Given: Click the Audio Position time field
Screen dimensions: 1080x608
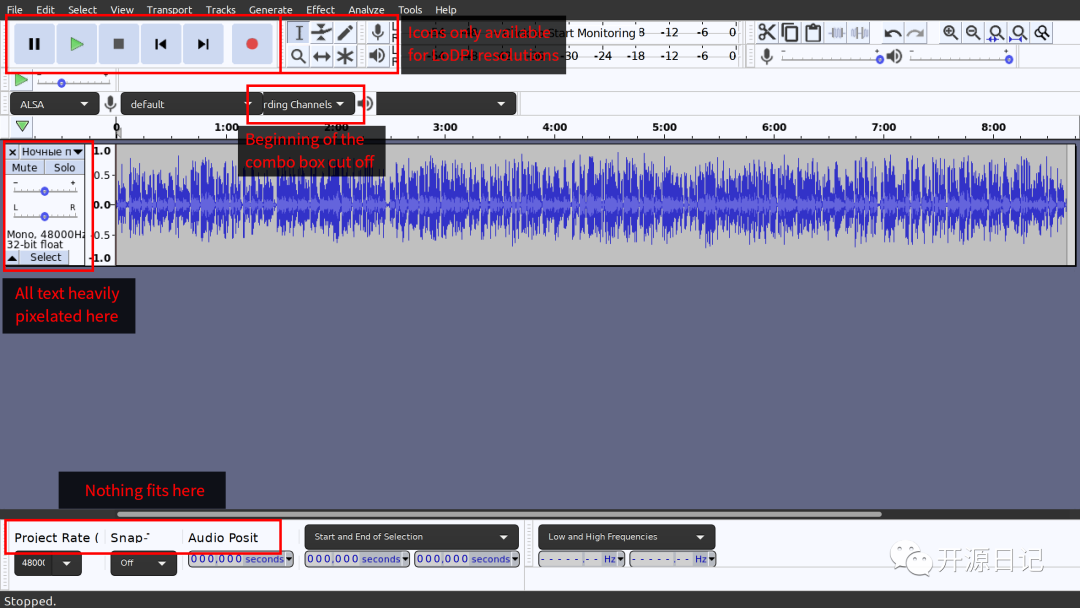Looking at the screenshot, I should tap(241, 559).
